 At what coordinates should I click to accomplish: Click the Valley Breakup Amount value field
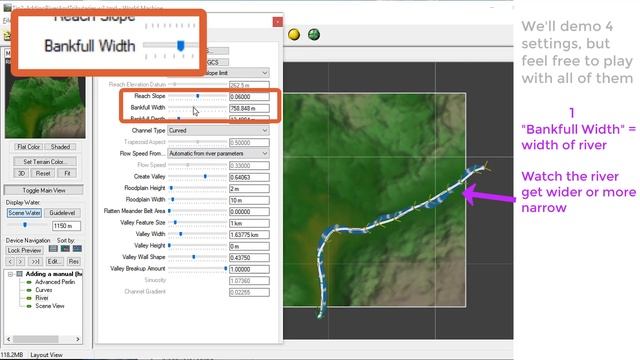coord(249,269)
